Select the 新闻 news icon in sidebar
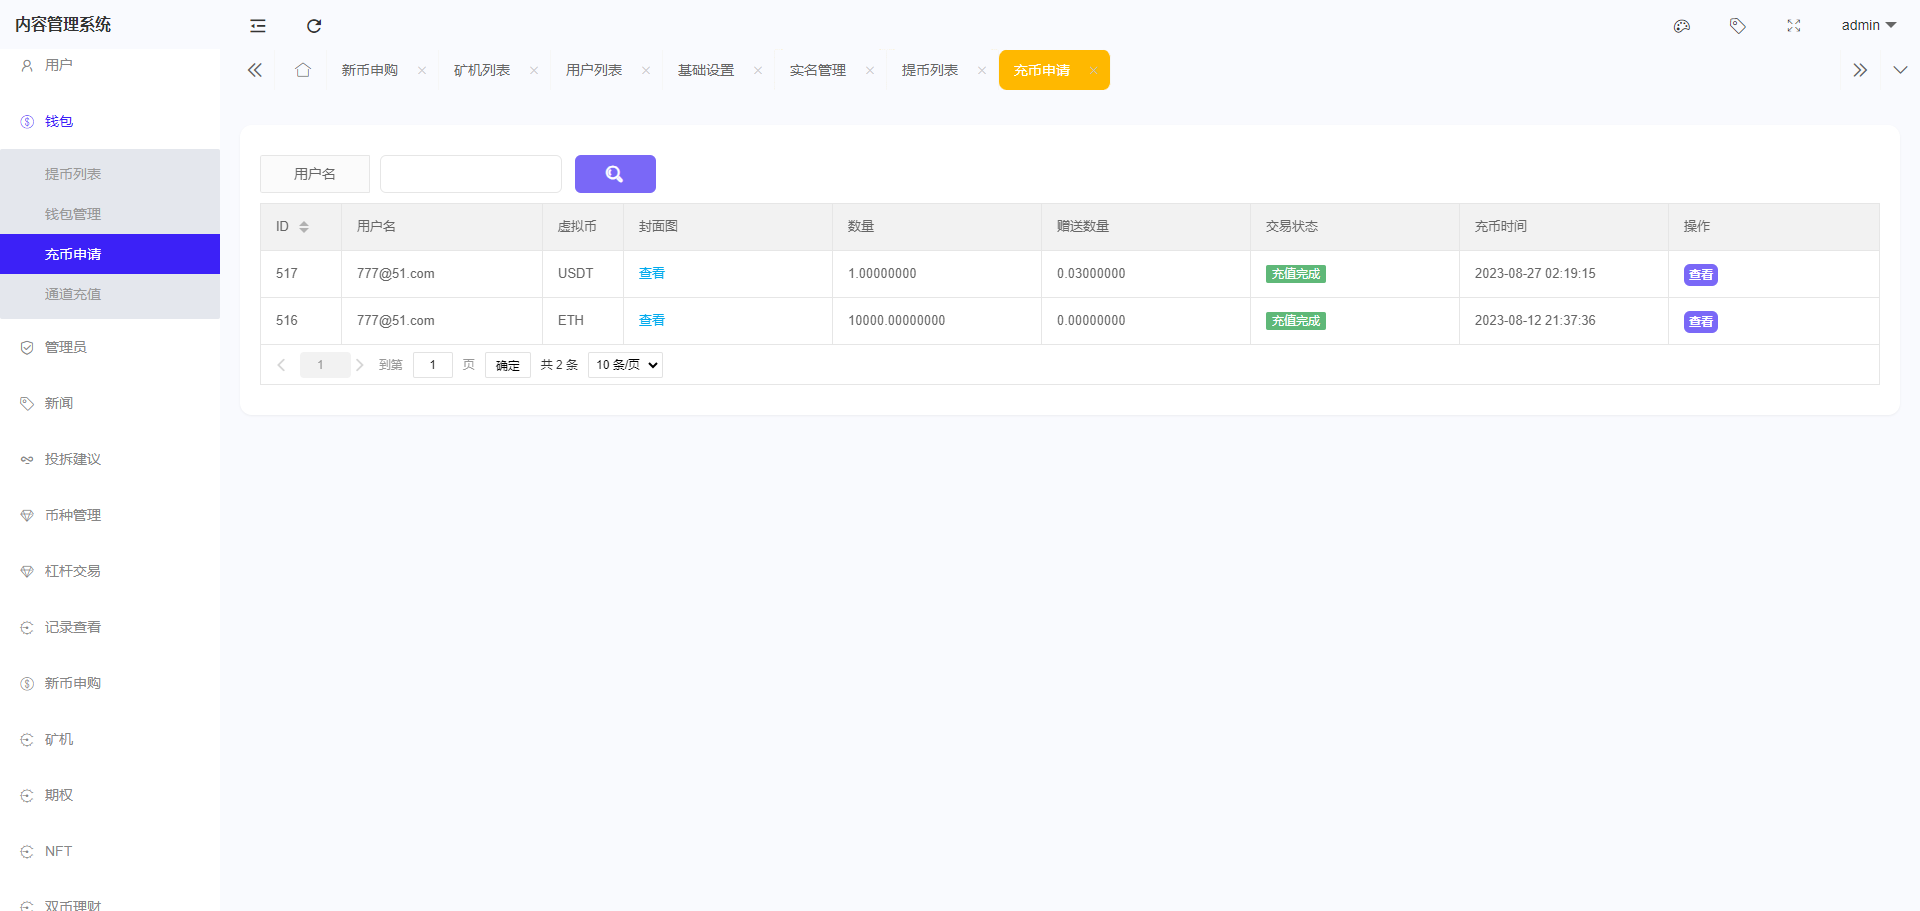The image size is (1920, 911). click(26, 403)
